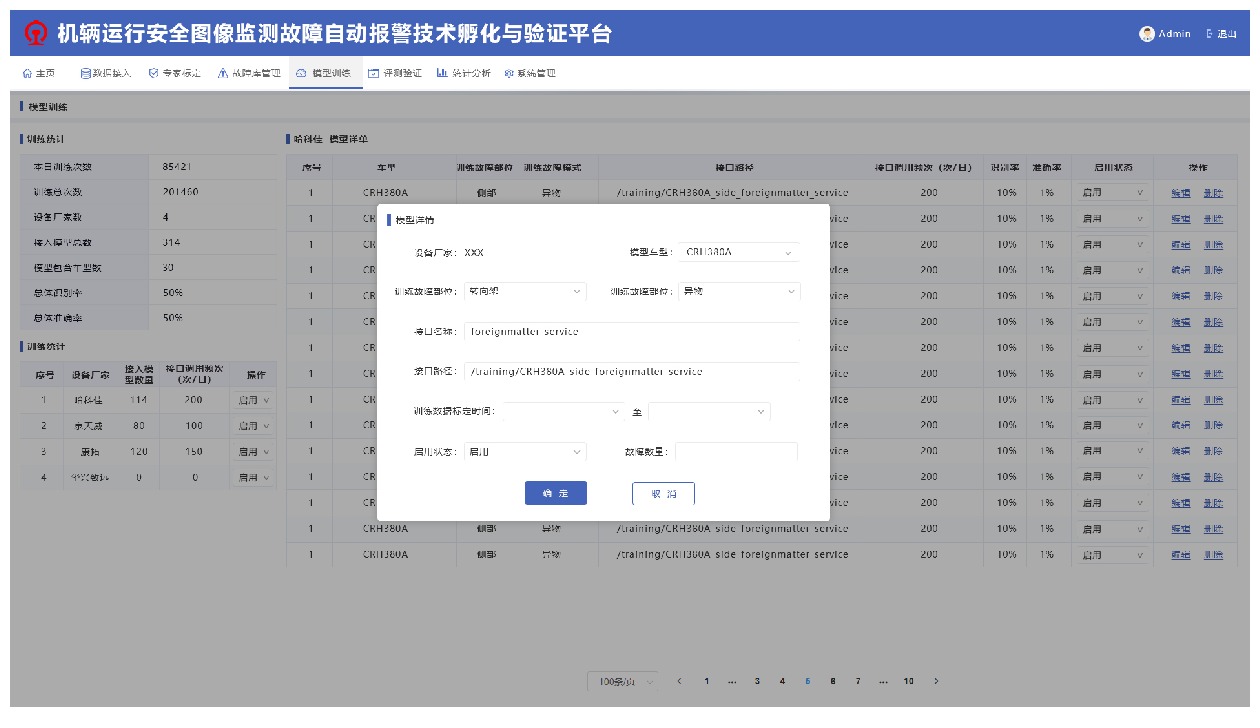1260x728 pixels.
Task: Open the 启用状态 dropdown in dialog
Action: 525,452
